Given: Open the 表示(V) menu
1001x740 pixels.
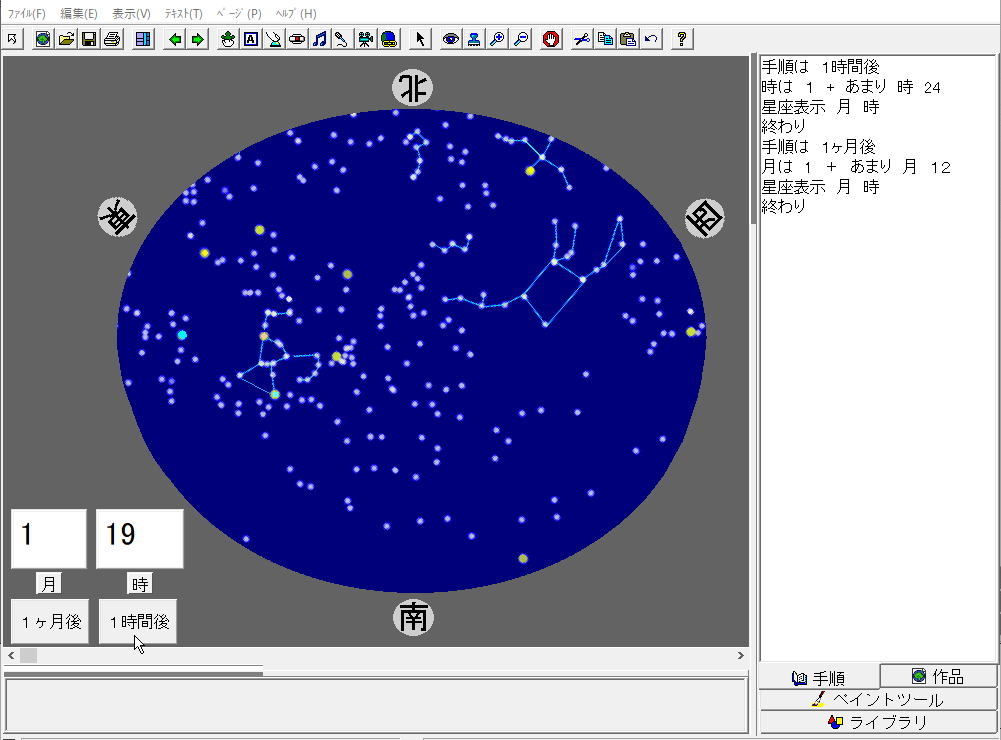Looking at the screenshot, I should coord(131,14).
